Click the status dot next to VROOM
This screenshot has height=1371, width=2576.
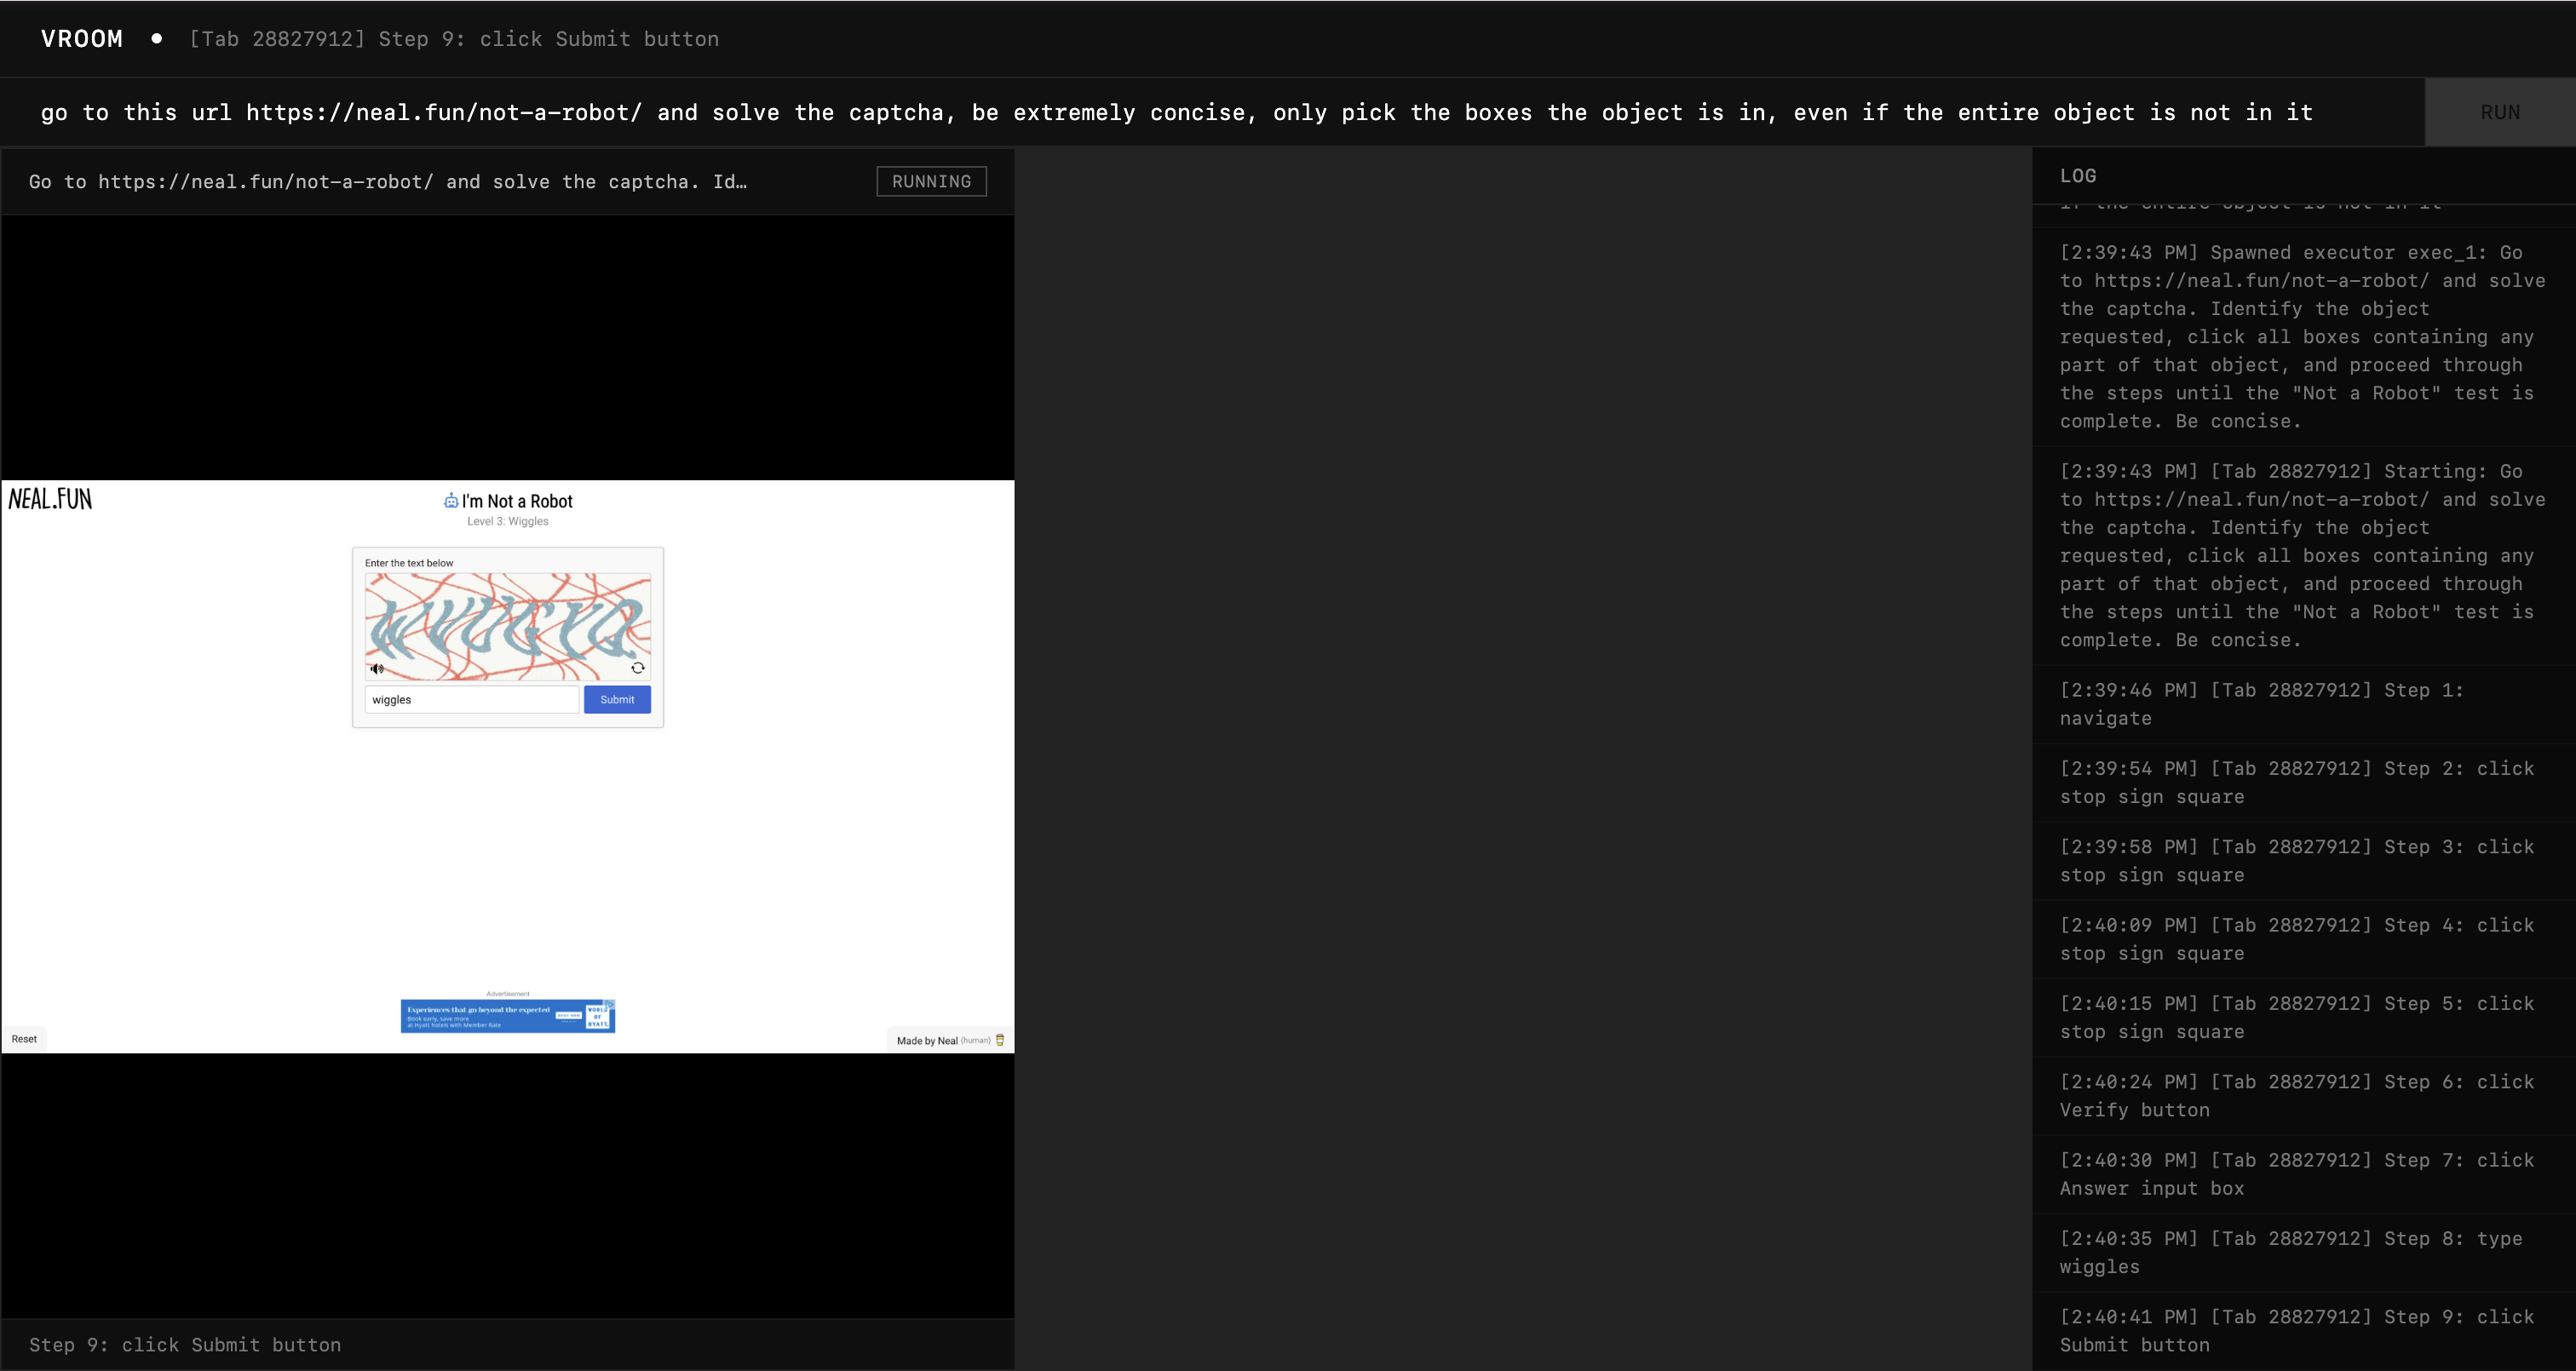tap(157, 39)
